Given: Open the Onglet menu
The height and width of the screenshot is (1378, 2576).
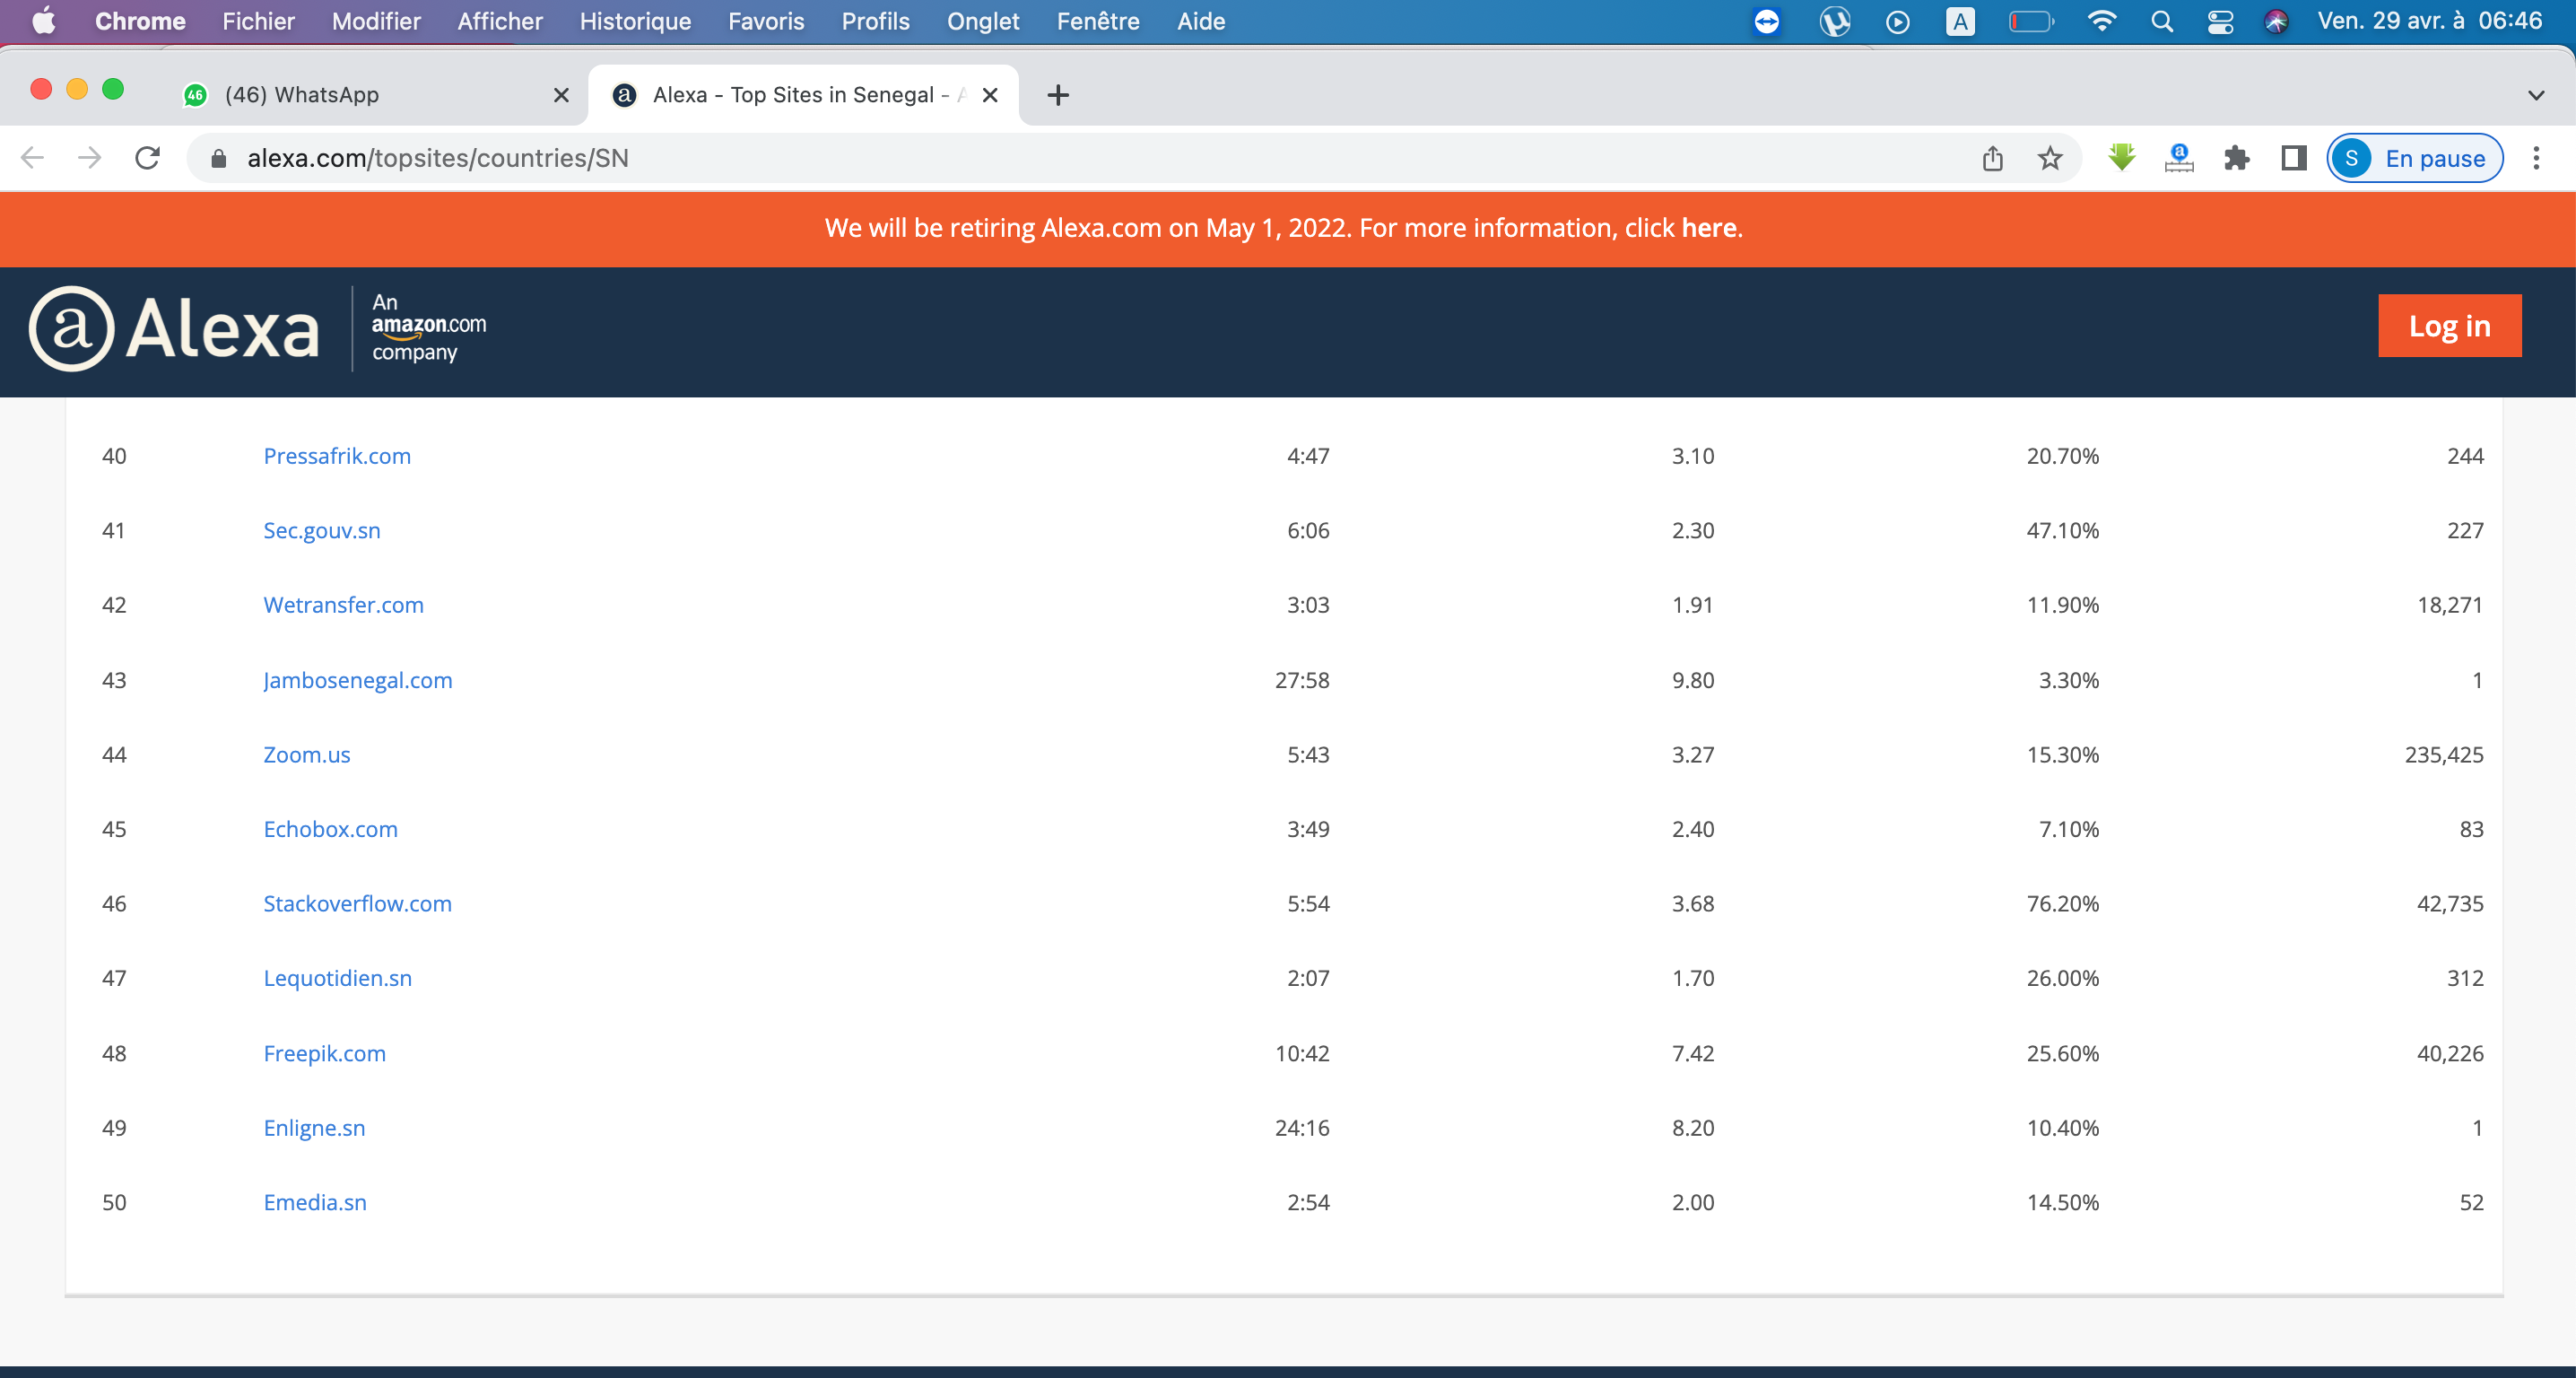Looking at the screenshot, I should [x=983, y=21].
